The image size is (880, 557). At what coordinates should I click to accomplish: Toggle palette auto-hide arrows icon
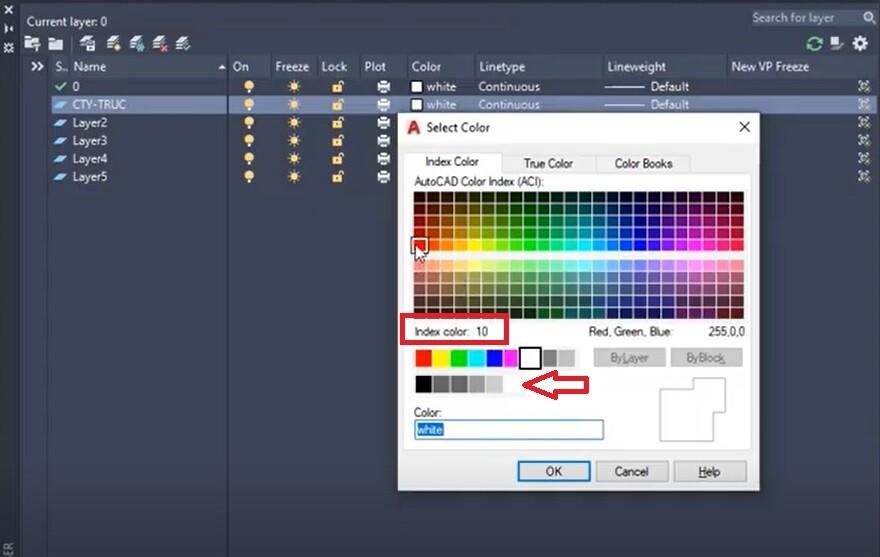click(8, 29)
